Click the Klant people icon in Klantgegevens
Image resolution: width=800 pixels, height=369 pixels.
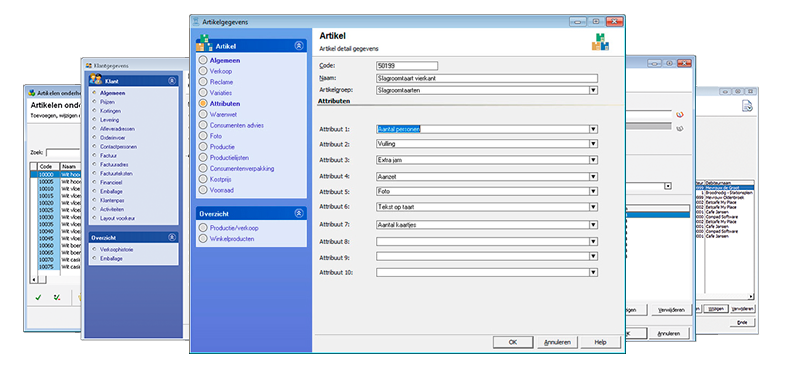(x=95, y=79)
